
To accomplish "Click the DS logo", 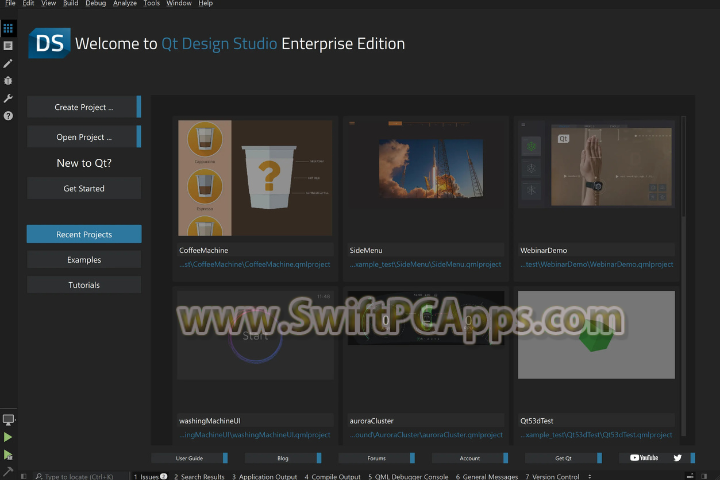I will 49,43.
